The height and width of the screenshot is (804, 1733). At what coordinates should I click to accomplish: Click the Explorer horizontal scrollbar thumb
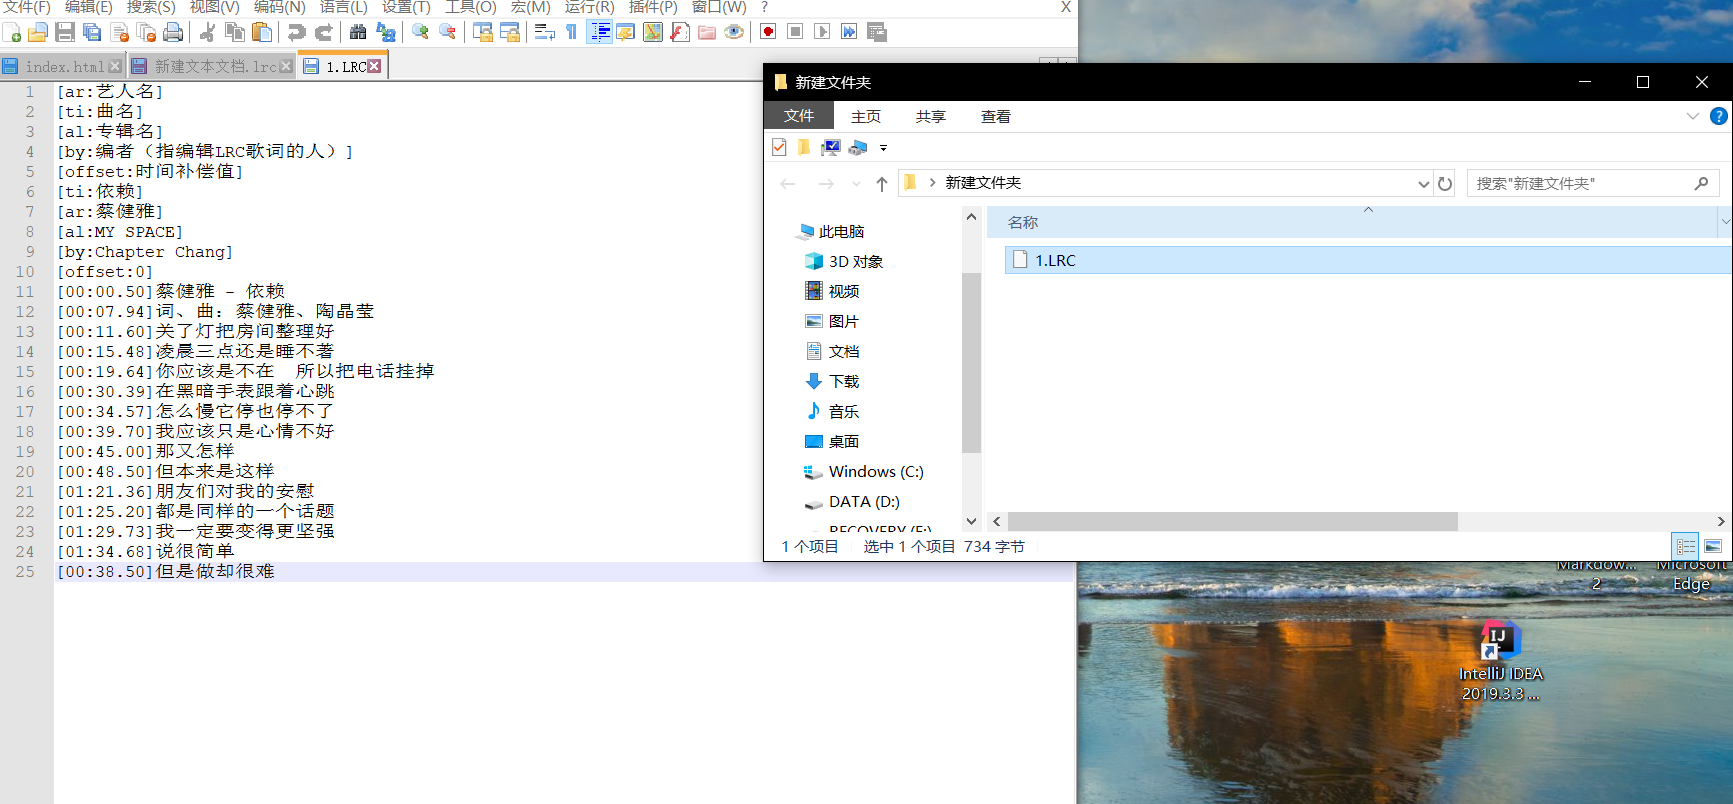(1232, 521)
